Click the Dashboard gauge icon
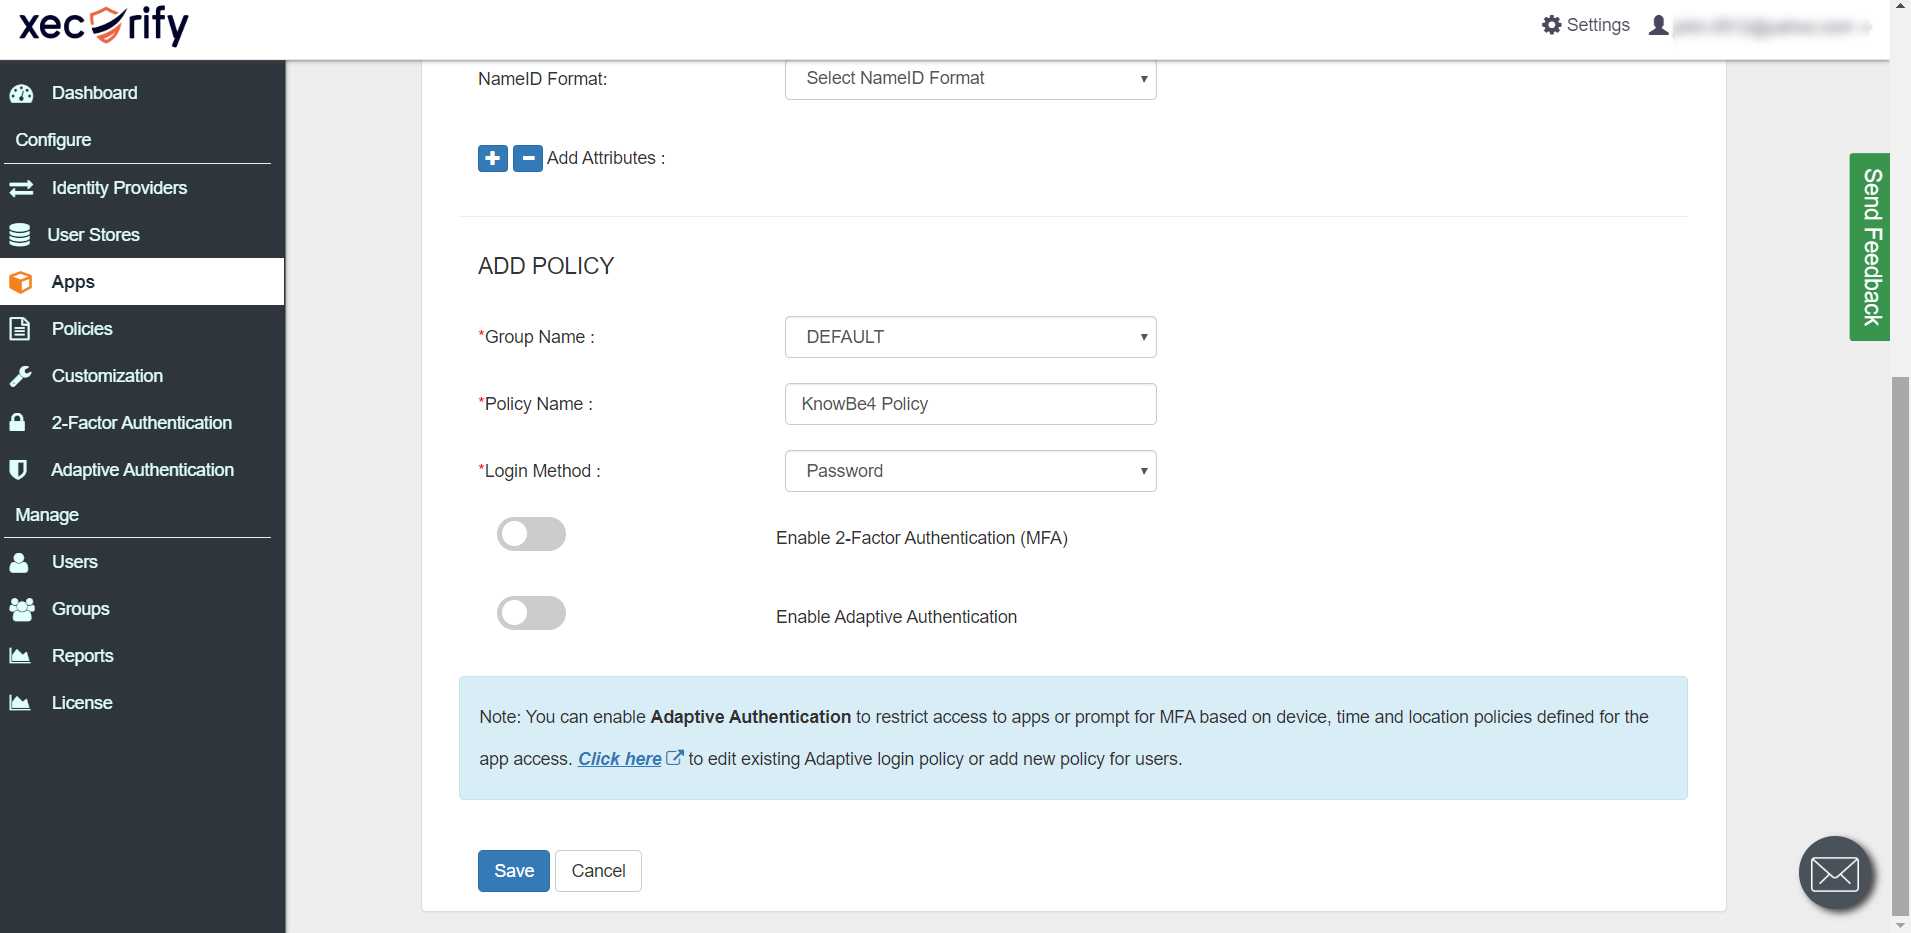The image size is (1911, 933). click(x=21, y=94)
